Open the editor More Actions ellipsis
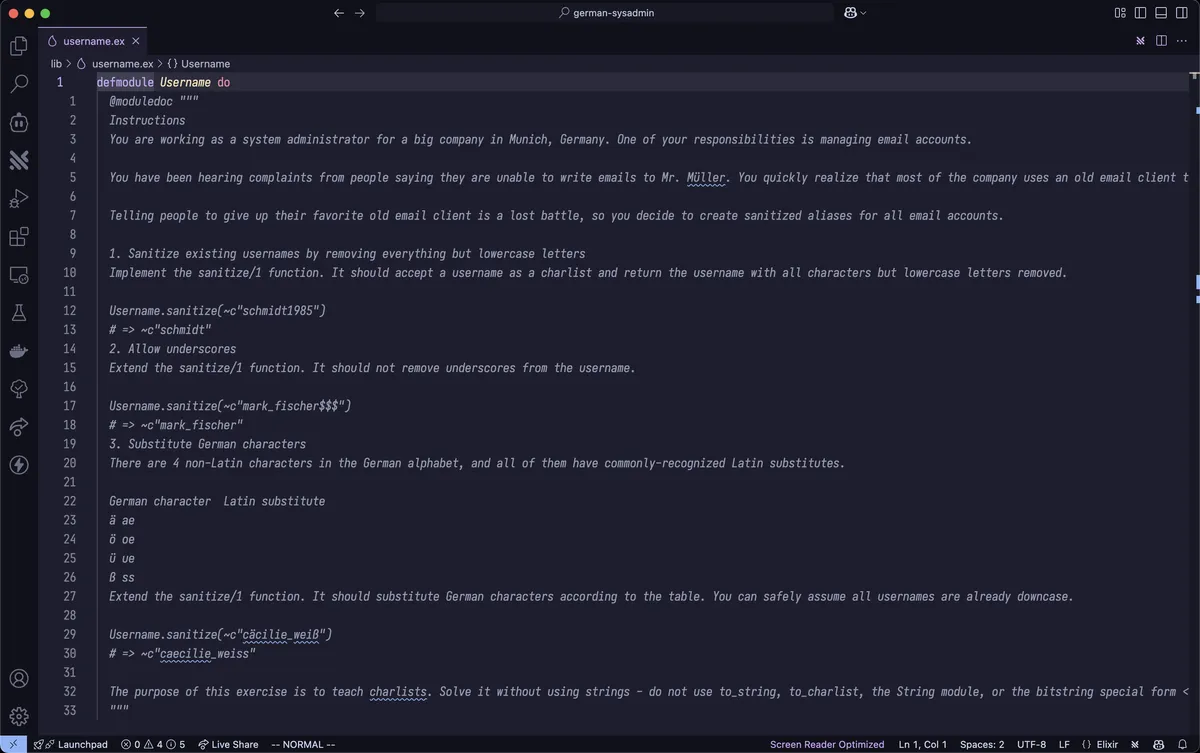The width and height of the screenshot is (1200, 753). tap(1182, 41)
